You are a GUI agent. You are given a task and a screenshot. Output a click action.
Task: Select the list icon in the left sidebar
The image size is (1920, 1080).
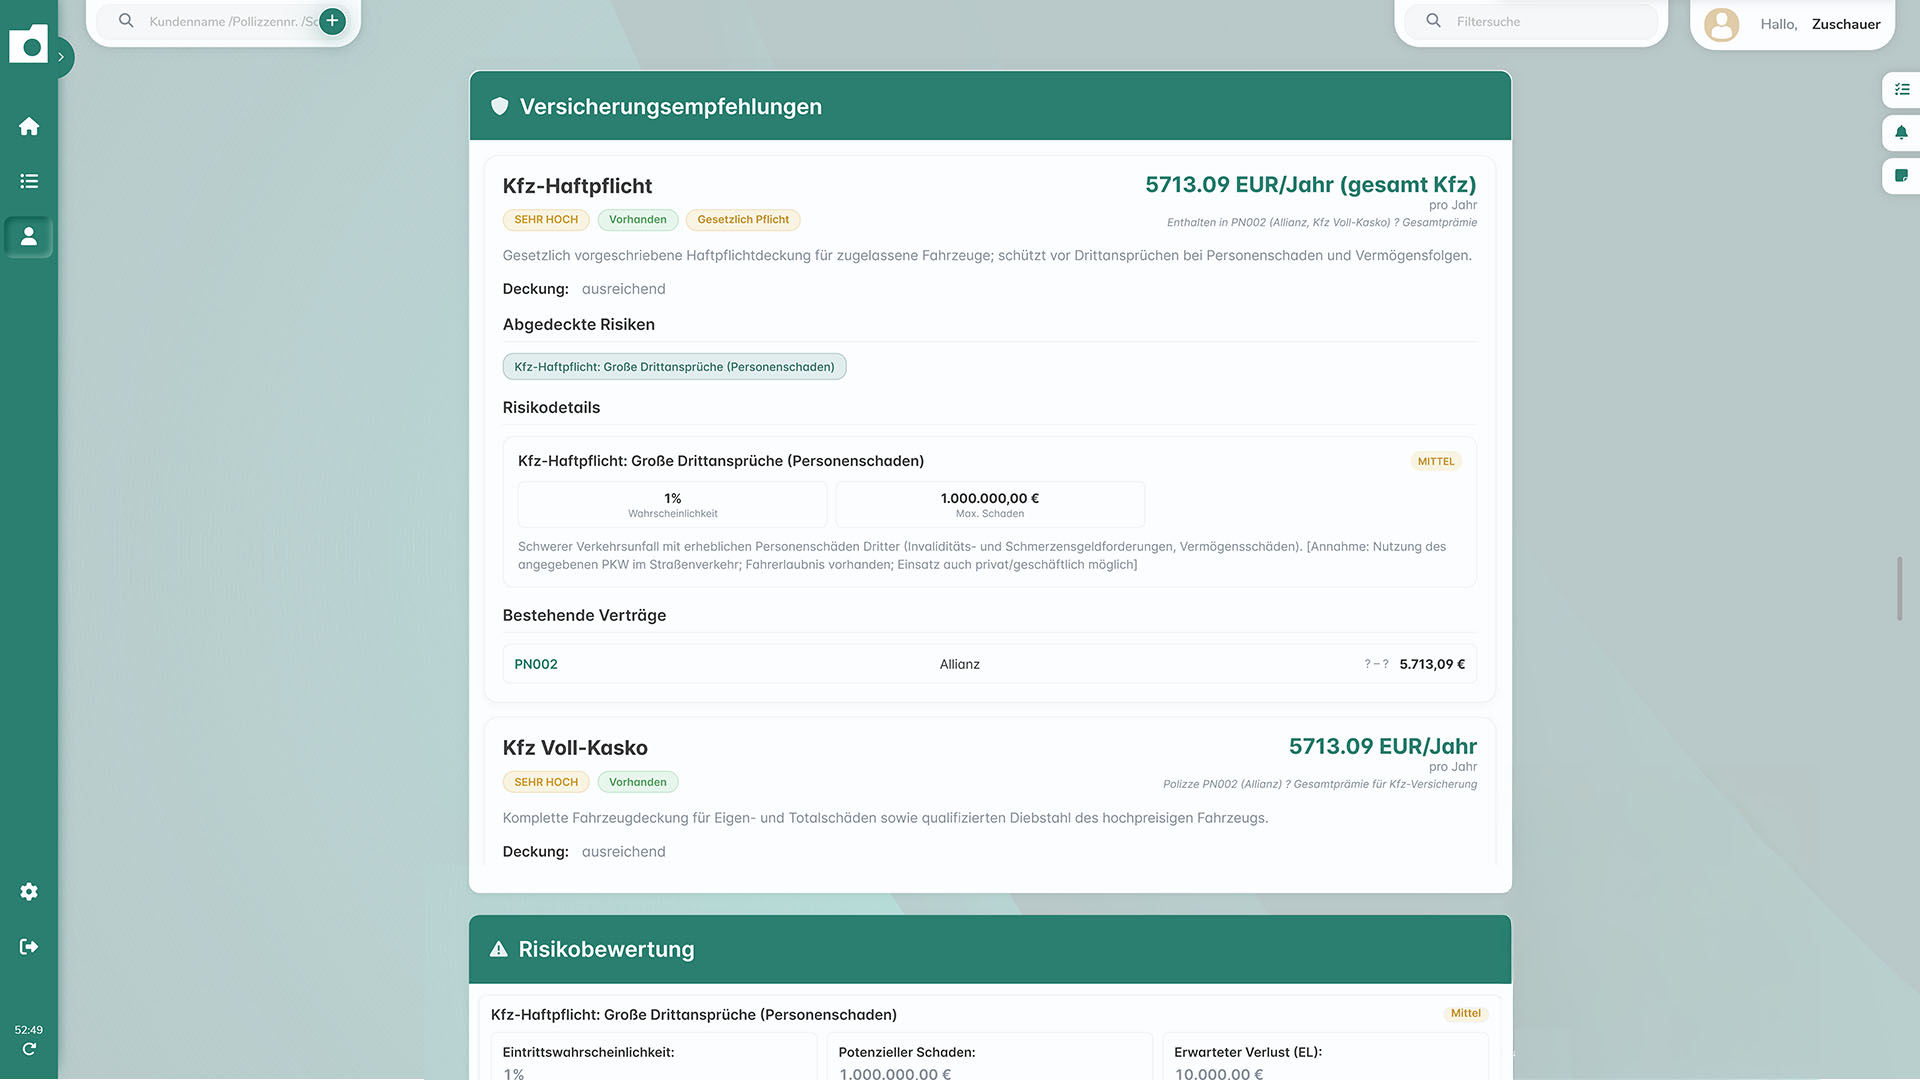(x=29, y=181)
